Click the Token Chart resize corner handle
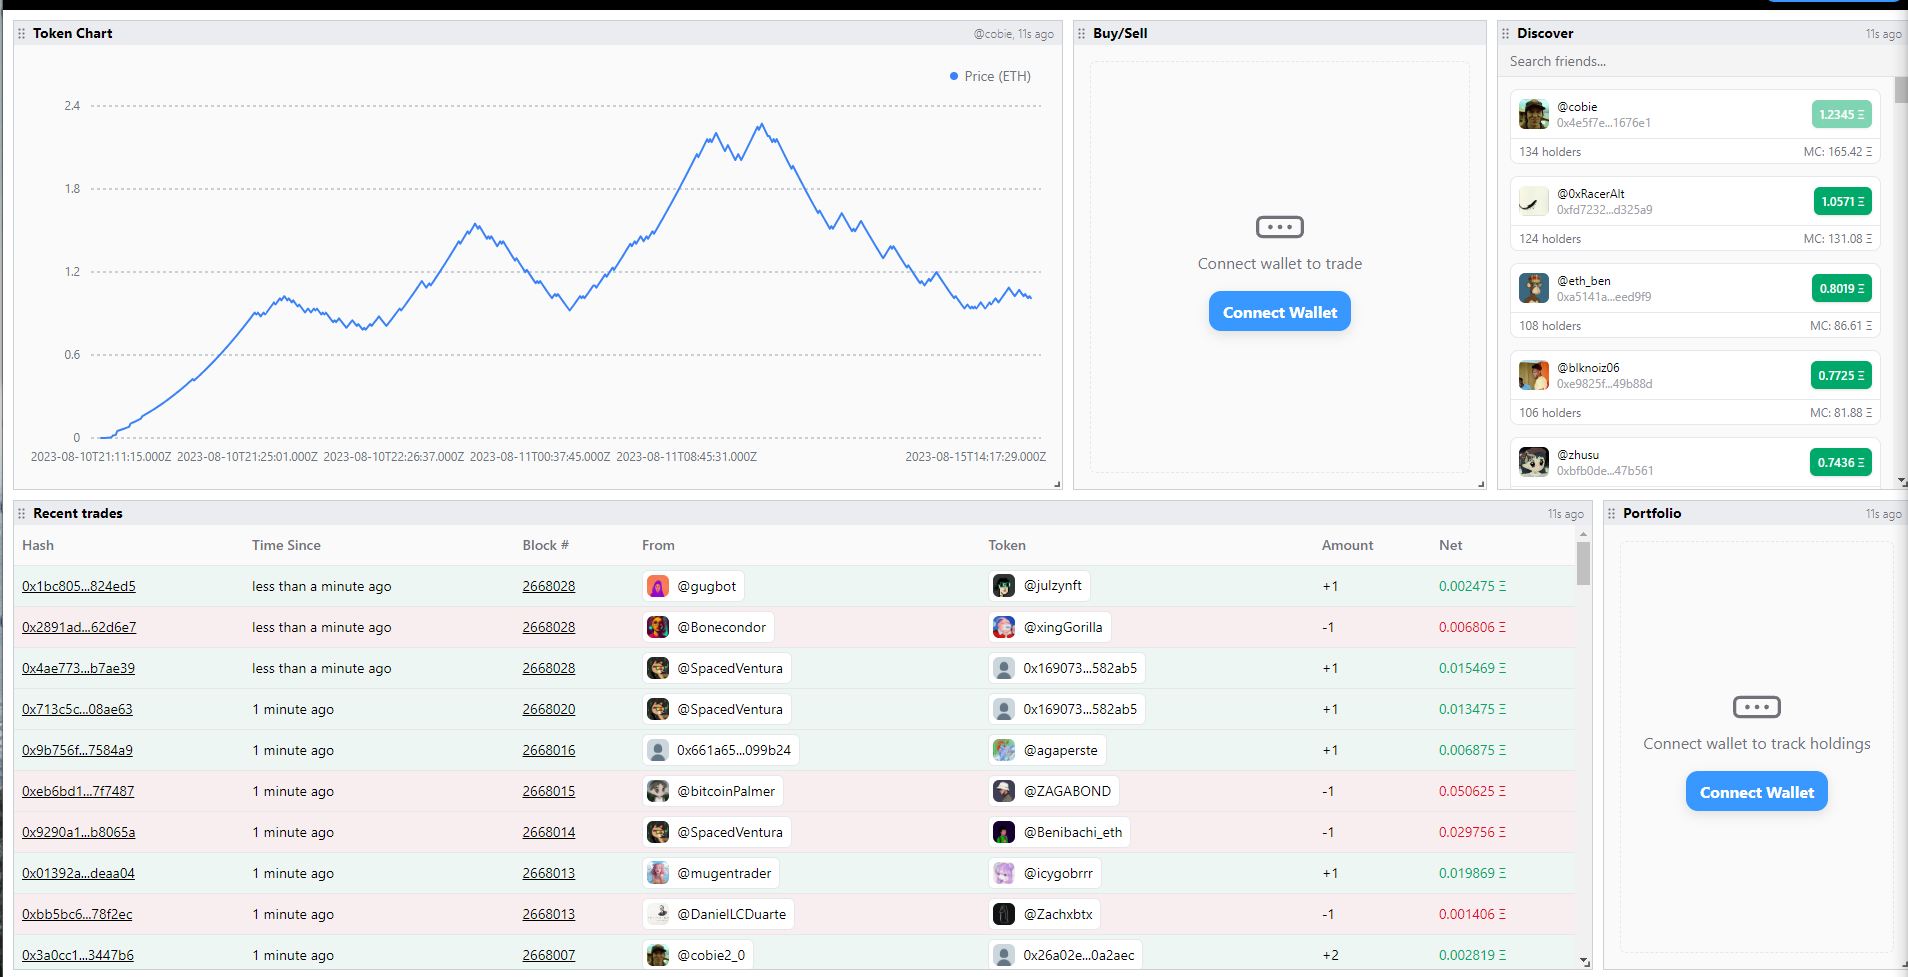 [x=1057, y=484]
